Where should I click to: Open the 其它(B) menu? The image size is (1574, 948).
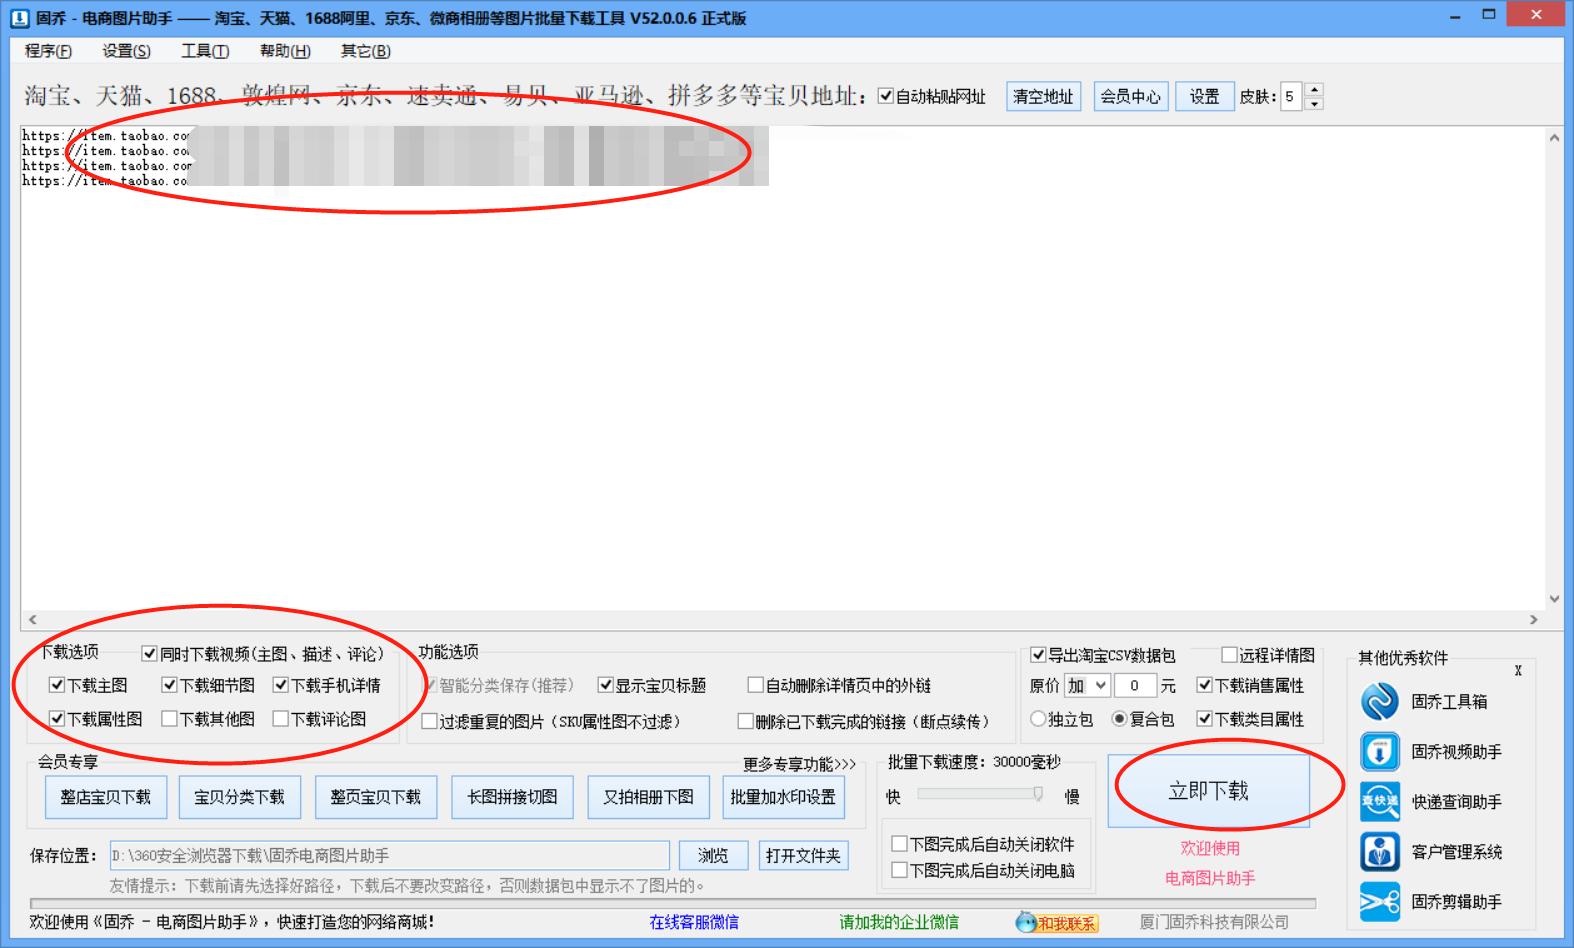point(365,51)
